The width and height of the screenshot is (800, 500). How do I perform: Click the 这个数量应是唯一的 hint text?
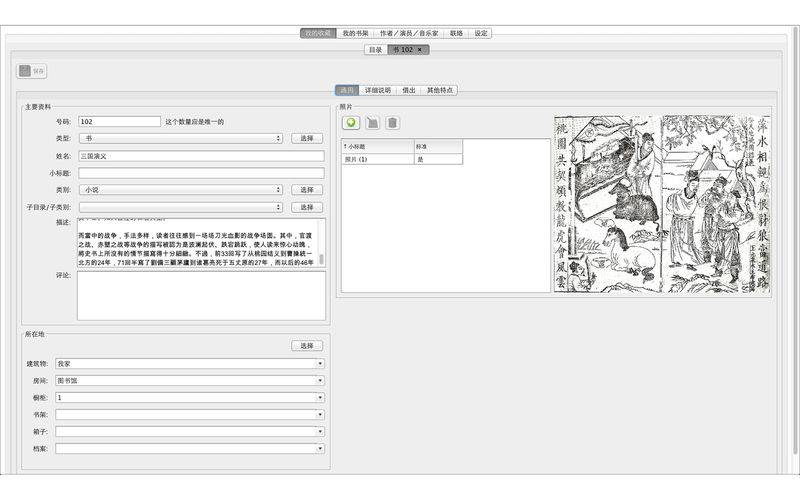pyautogui.click(x=194, y=122)
